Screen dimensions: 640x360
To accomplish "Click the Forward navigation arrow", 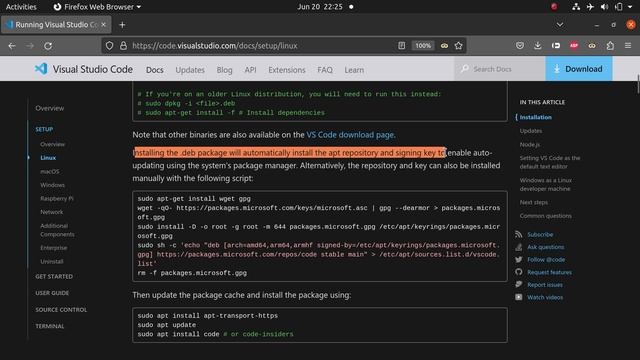I will [x=30, y=46].
